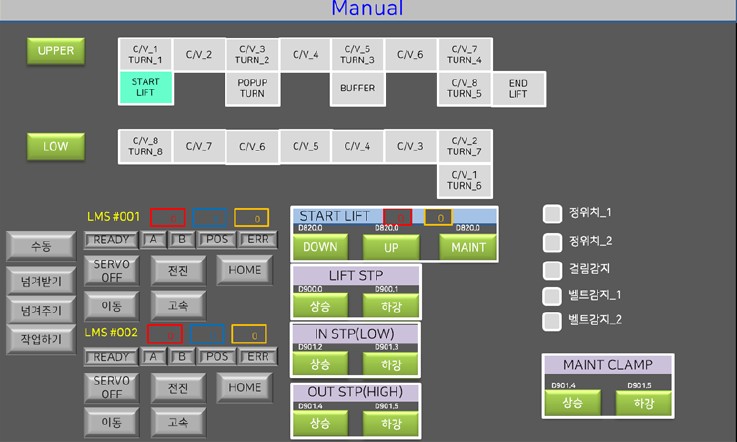The image size is (737, 442).
Task: Click SERVO OFF under LMS #001
Action: coord(111,270)
